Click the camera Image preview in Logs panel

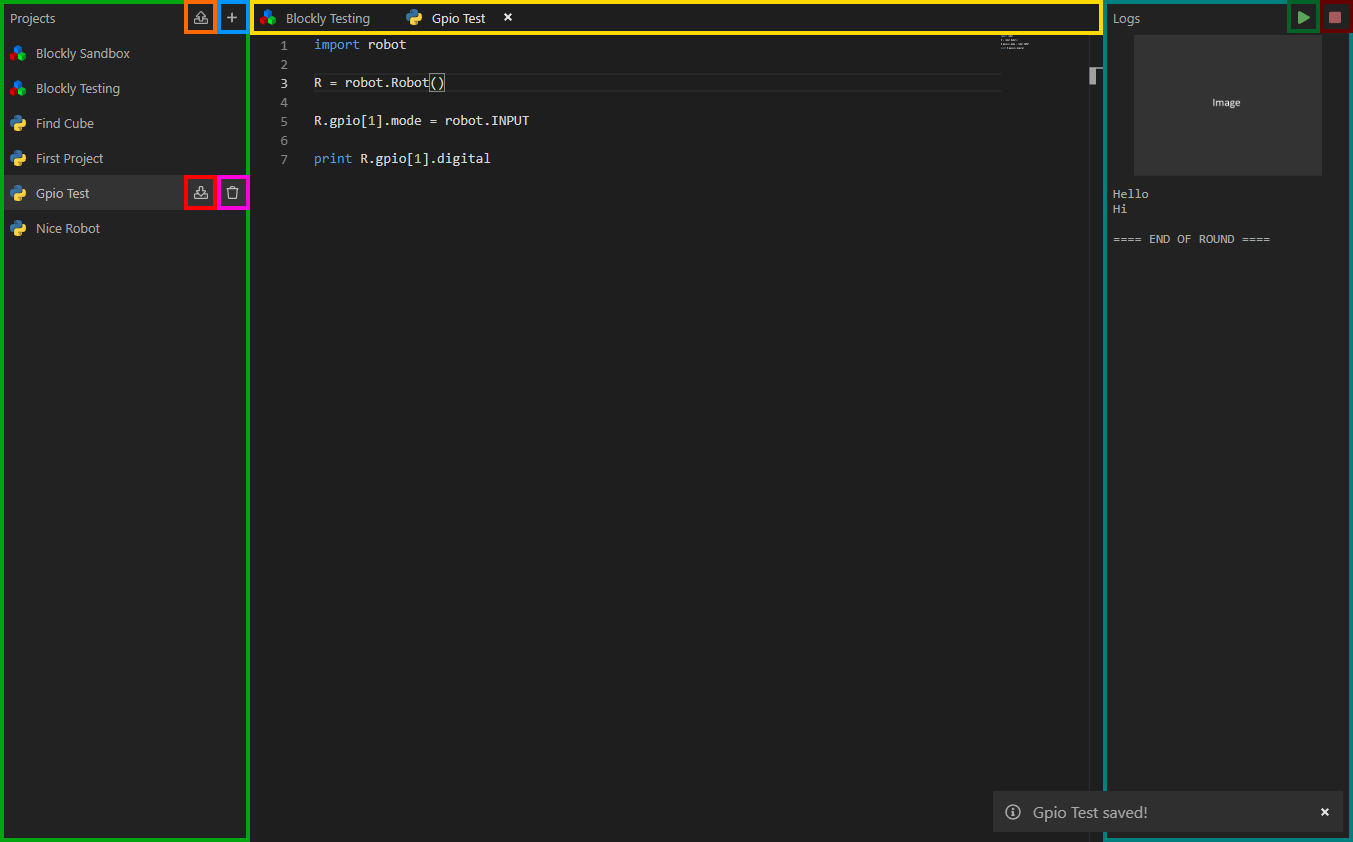(1227, 103)
